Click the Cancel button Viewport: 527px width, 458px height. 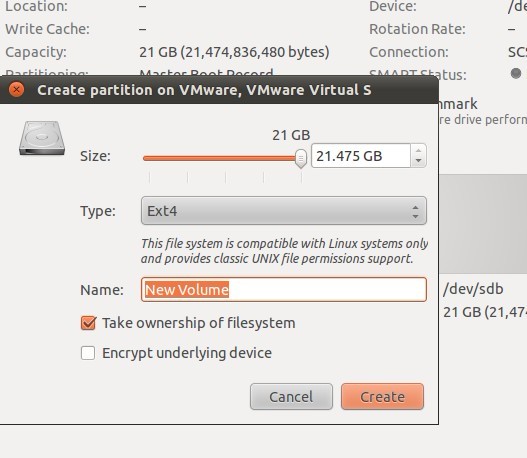pyautogui.click(x=291, y=397)
